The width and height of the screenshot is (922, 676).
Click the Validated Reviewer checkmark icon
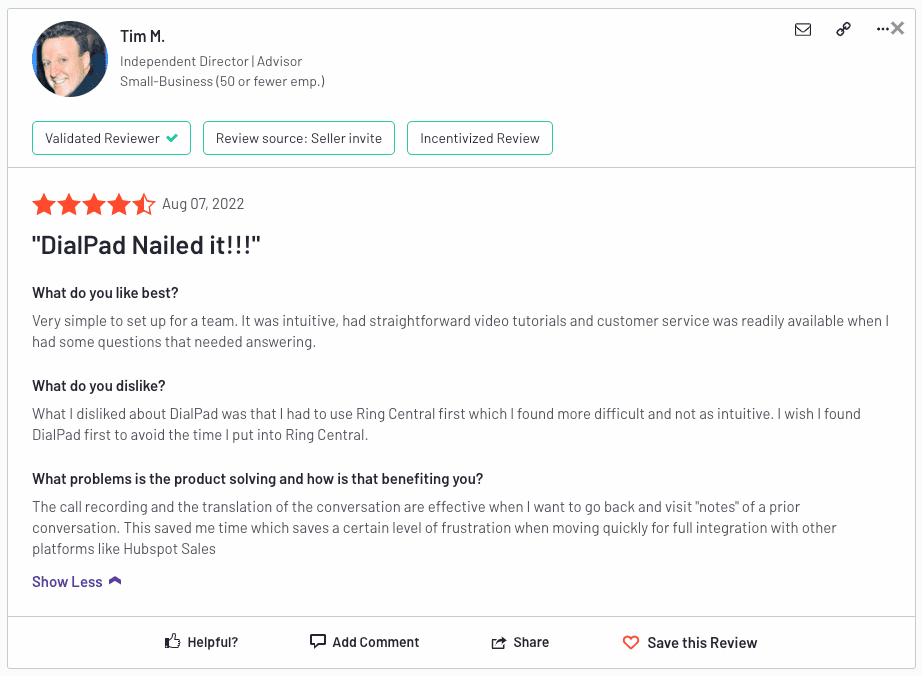(169, 137)
